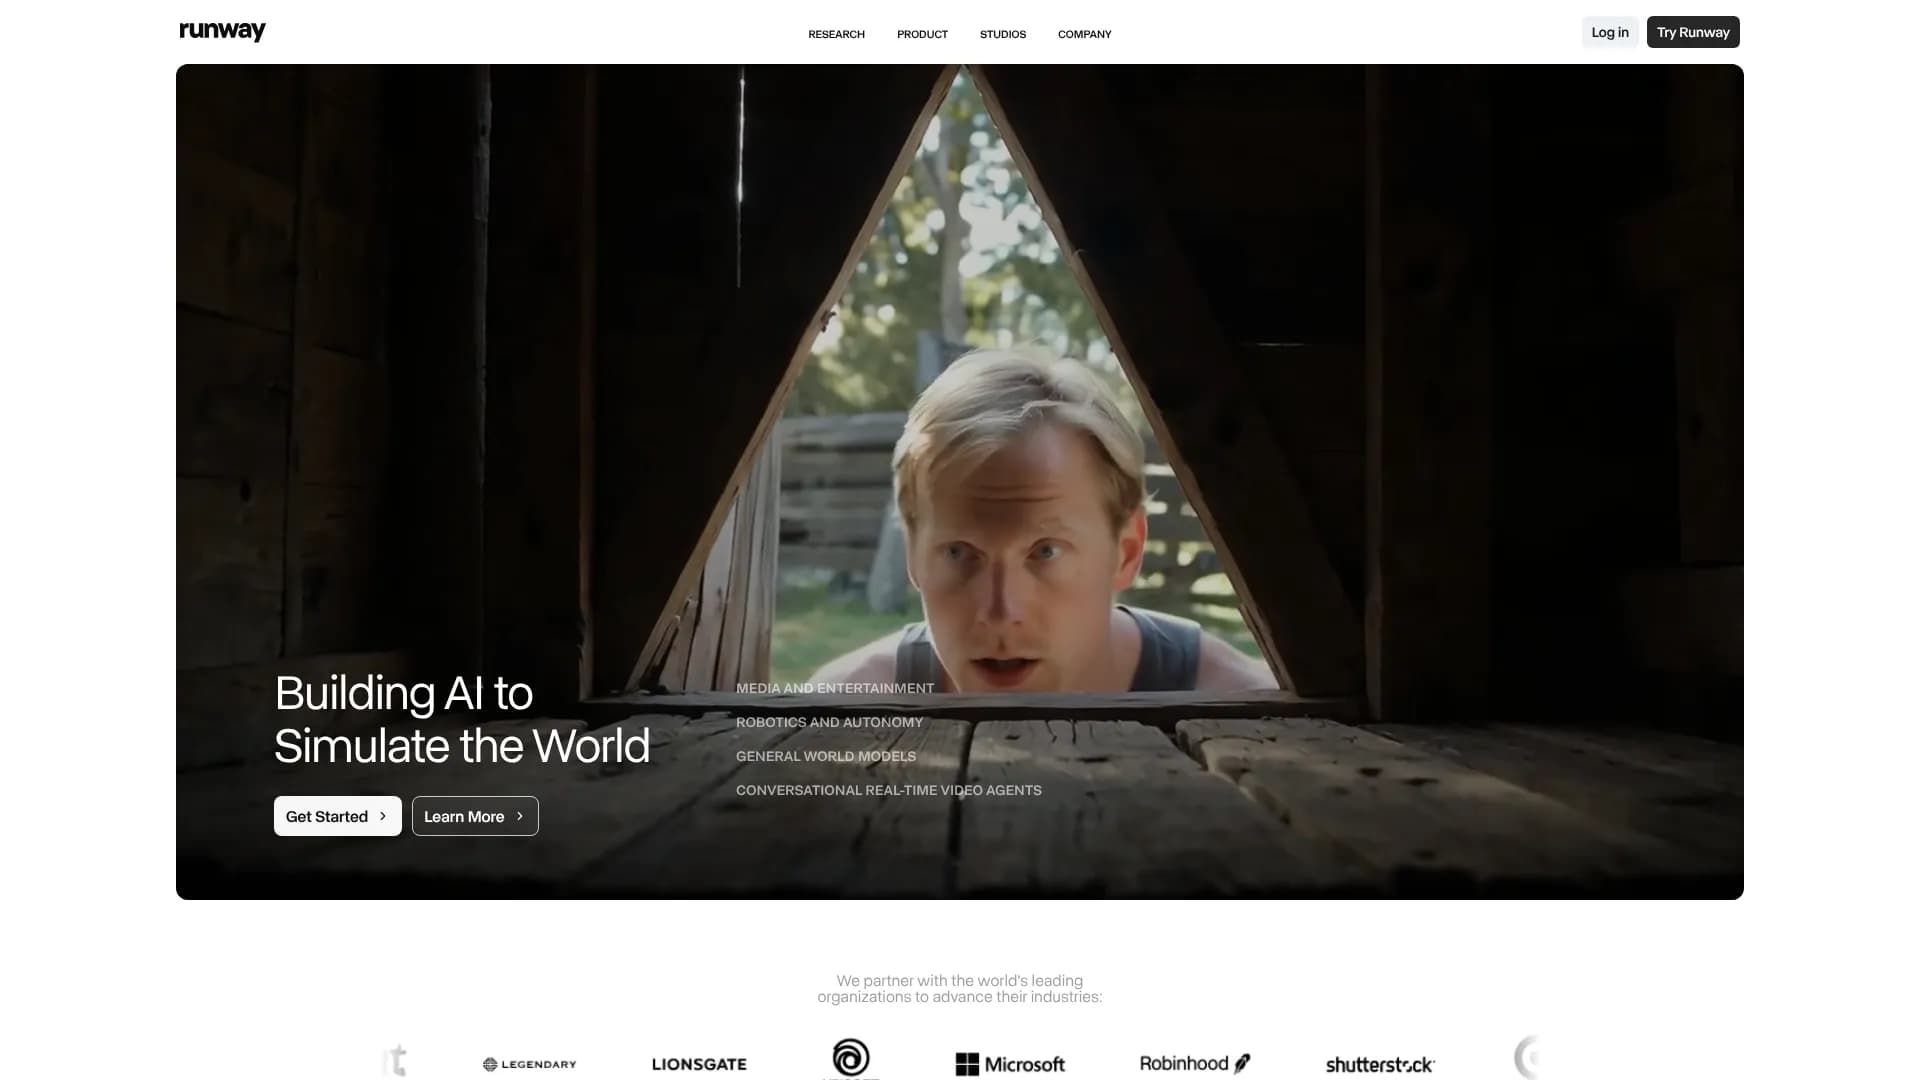Screen dimensions: 1920x1080
Task: Click the Lionsgate logo
Action: coord(699,1064)
